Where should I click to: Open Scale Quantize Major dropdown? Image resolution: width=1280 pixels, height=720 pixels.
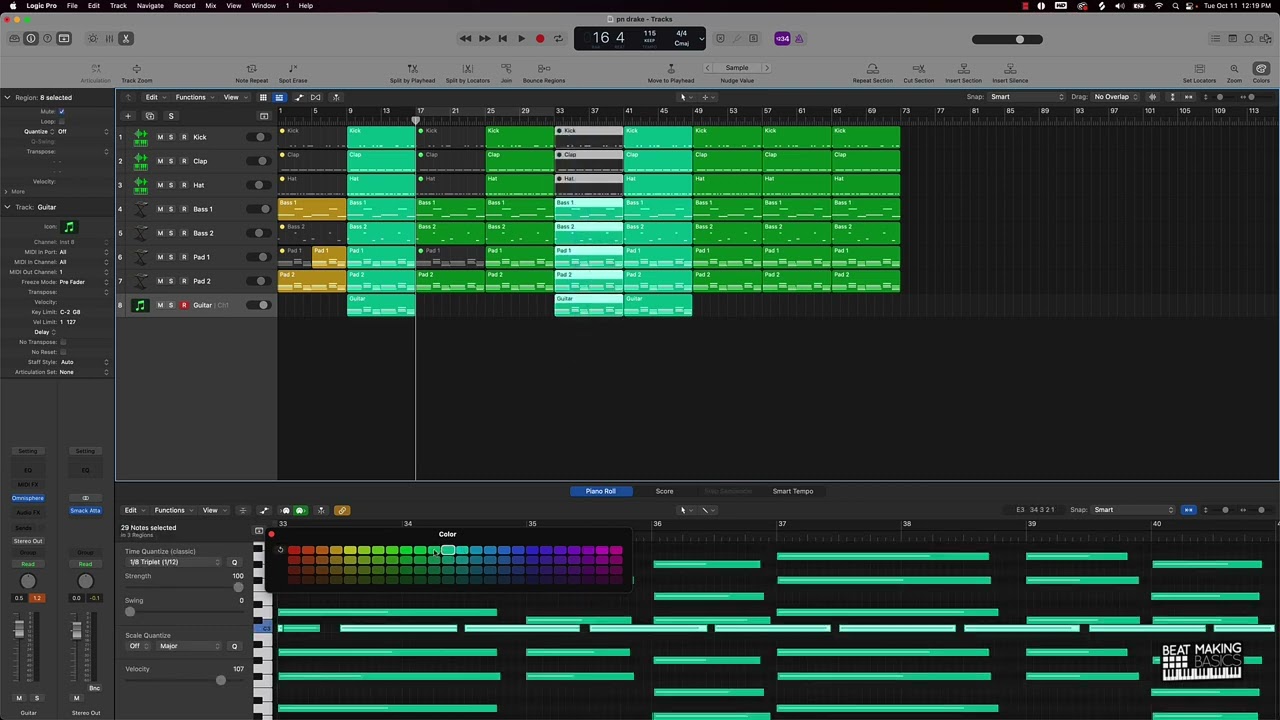pyautogui.click(x=189, y=646)
